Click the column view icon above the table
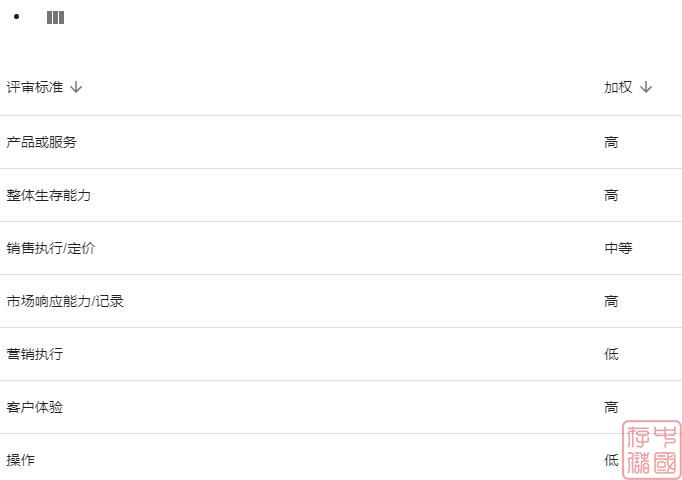Image resolution: width=682 pixels, height=480 pixels. point(55,18)
